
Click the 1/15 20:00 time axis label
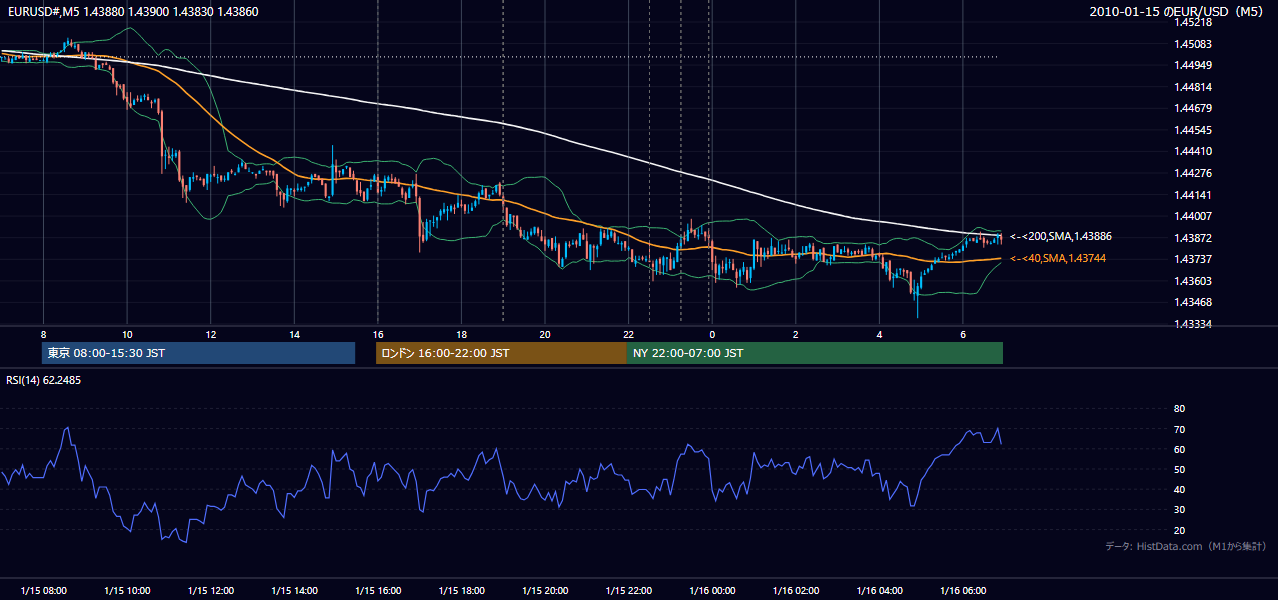point(545,591)
